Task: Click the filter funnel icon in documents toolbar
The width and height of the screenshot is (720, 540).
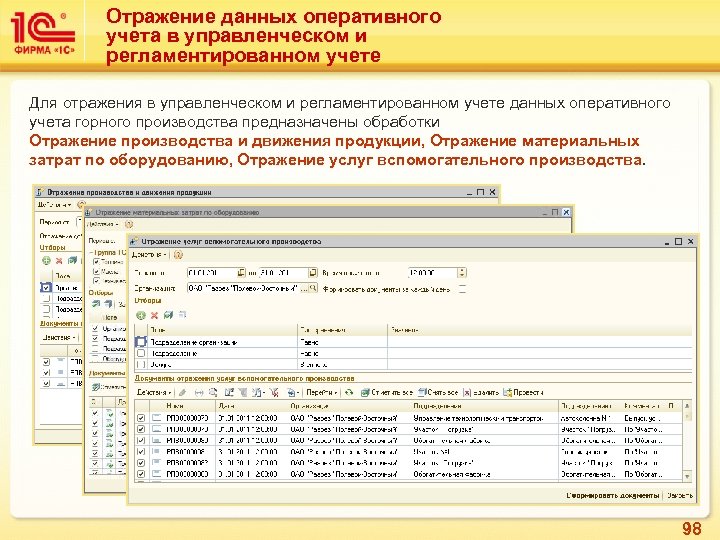Action: 242,392
